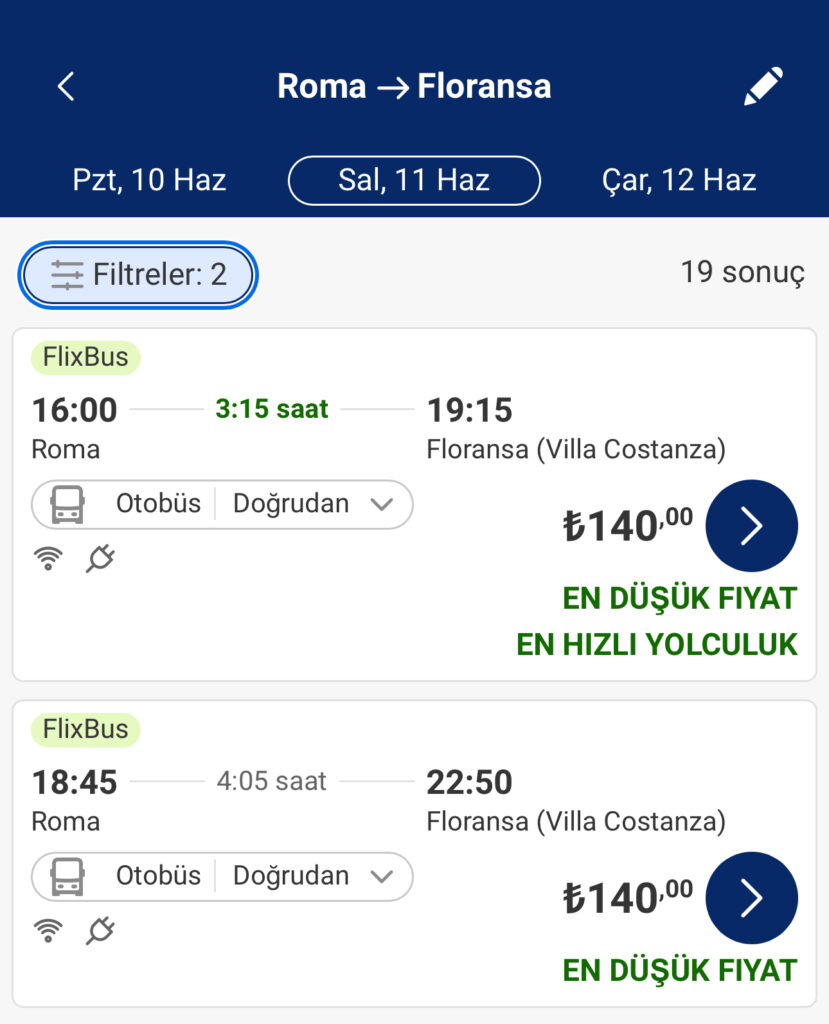Tap Wi-Fi icon on the 16:00 trip
The height and width of the screenshot is (1024, 829).
tap(48, 559)
